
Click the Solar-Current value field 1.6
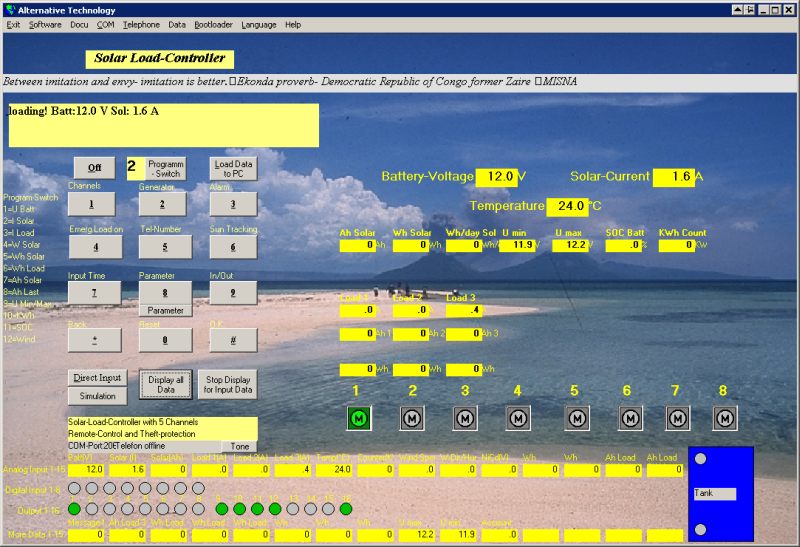673,177
